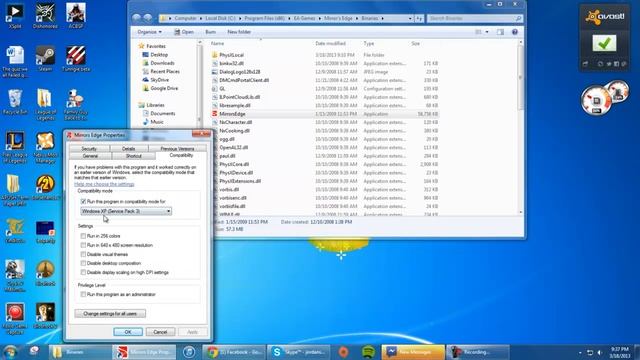Expand the address bar history dropdown
The width and height of the screenshot is (640, 360).
(410, 18)
